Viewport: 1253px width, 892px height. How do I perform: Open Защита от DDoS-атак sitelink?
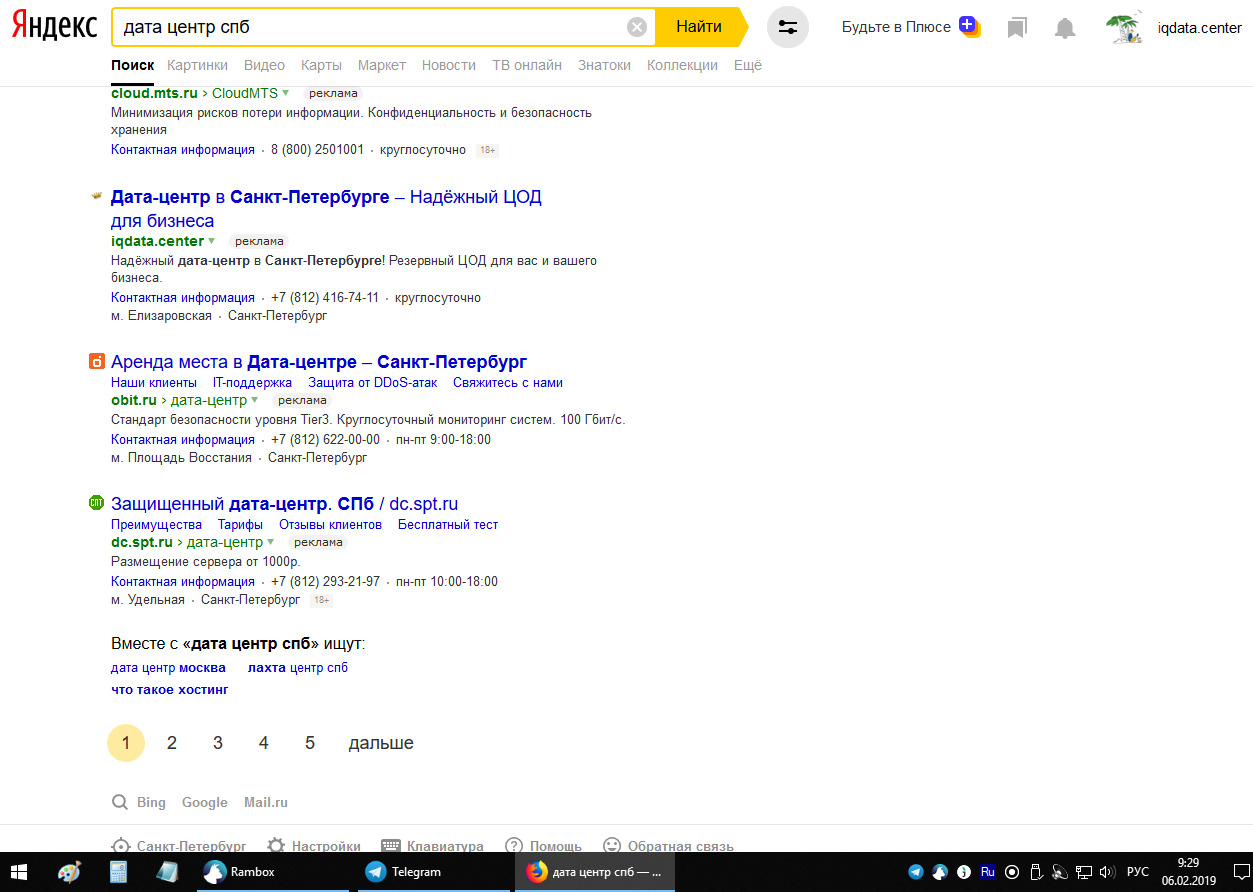pyautogui.click(x=372, y=382)
